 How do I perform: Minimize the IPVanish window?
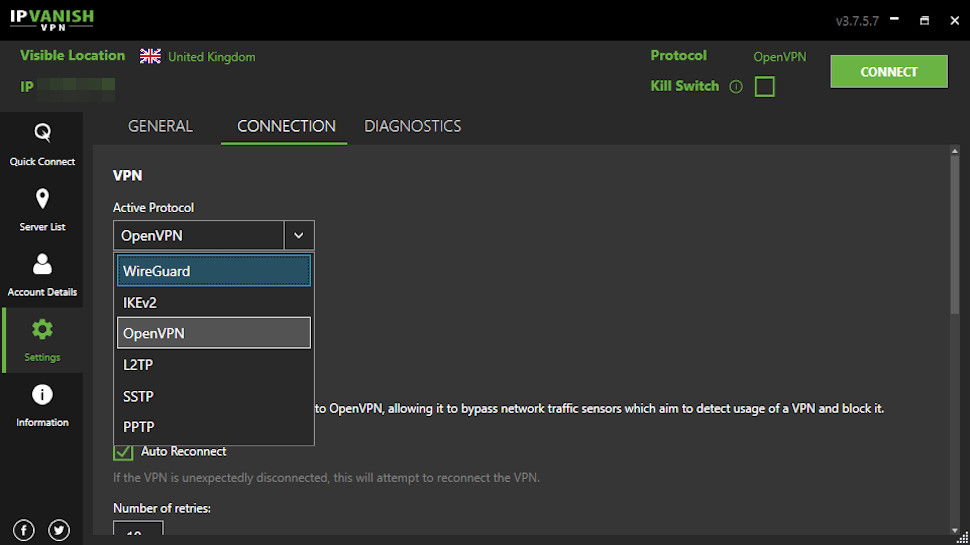(895, 20)
